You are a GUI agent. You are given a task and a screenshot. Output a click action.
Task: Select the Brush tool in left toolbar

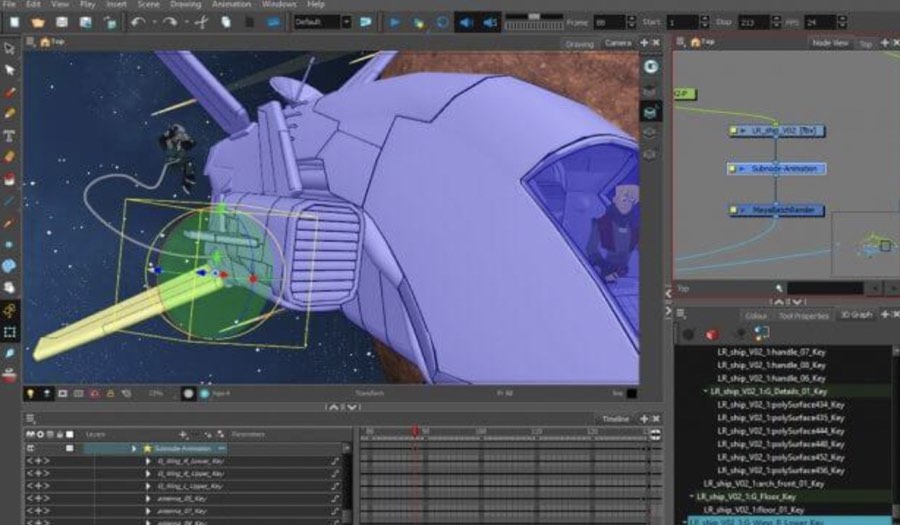point(10,91)
